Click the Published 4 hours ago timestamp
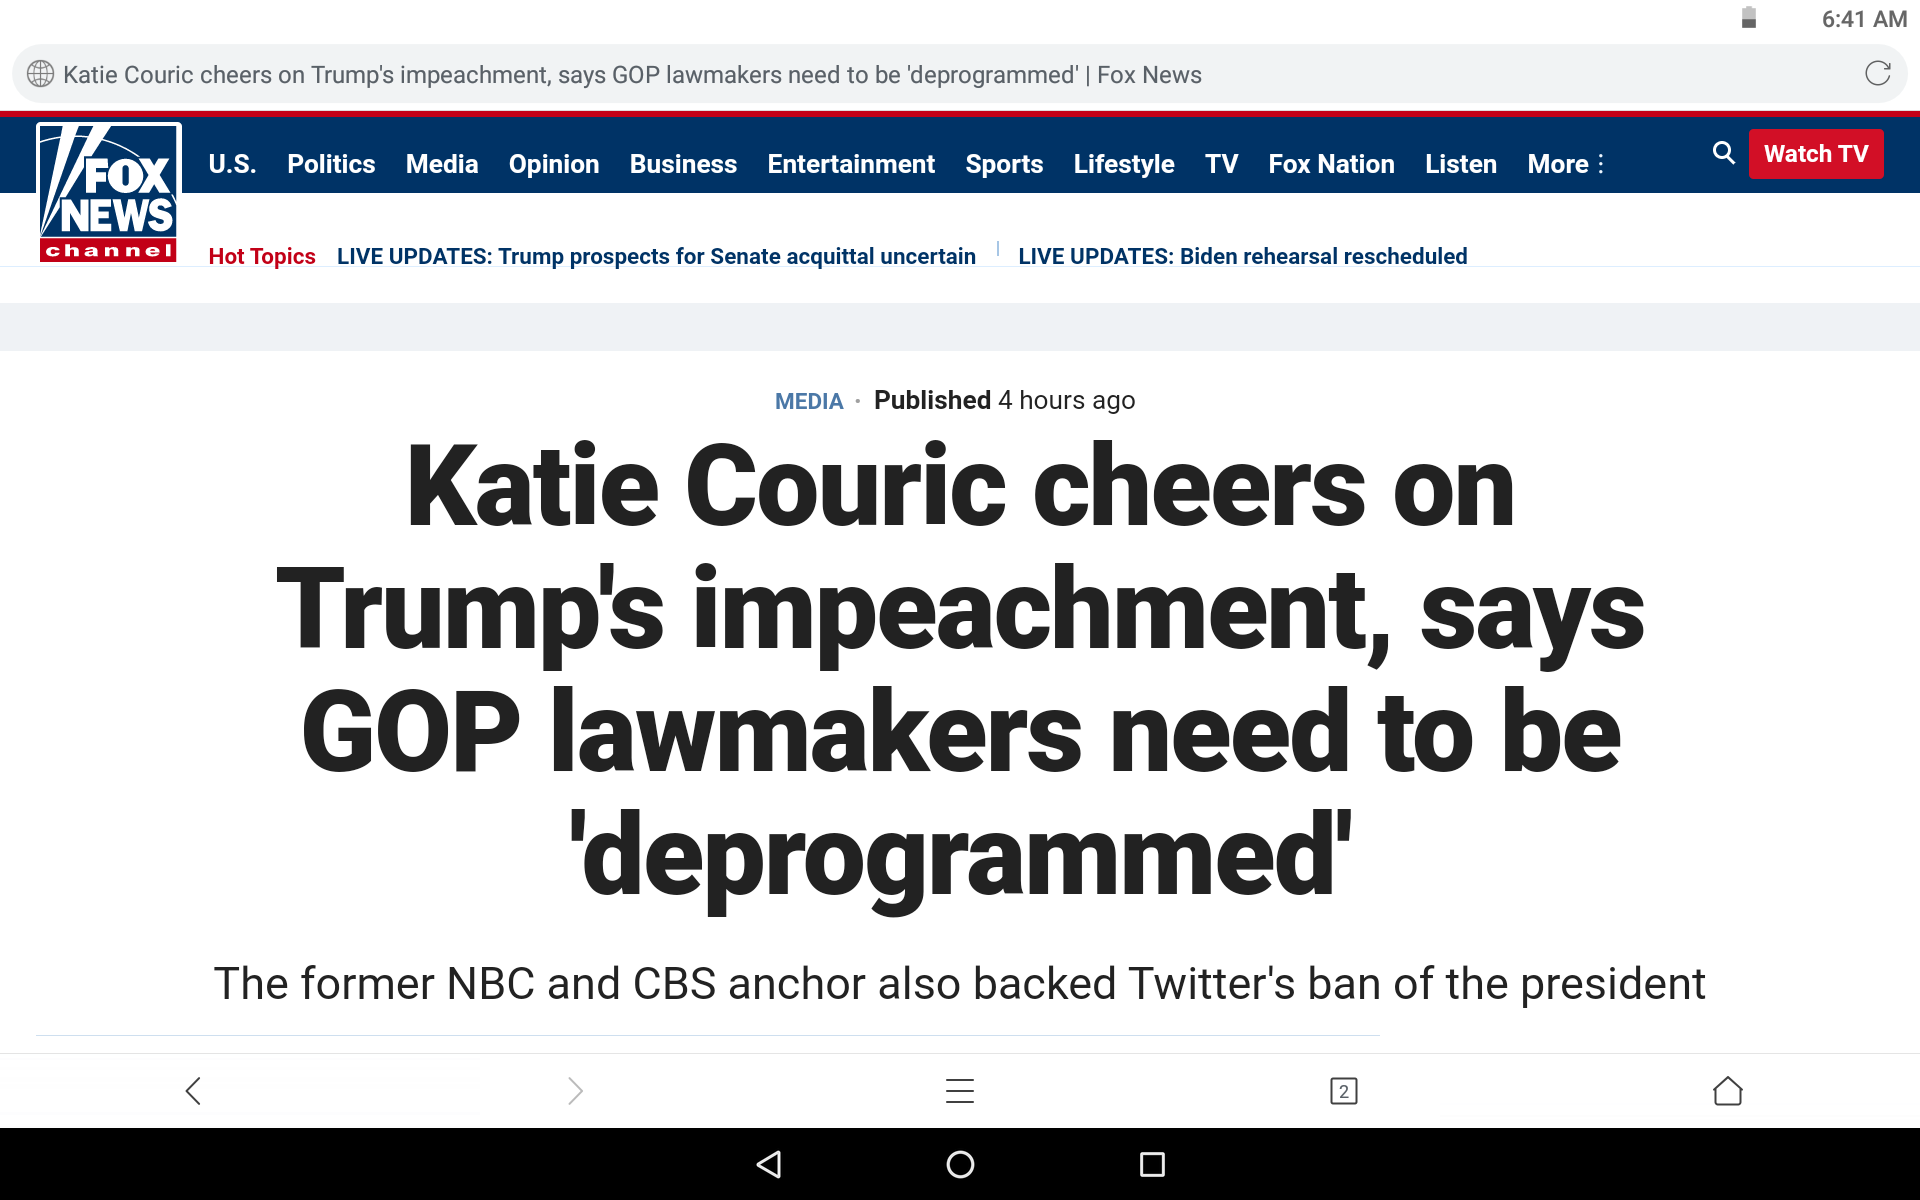 (x=1004, y=400)
